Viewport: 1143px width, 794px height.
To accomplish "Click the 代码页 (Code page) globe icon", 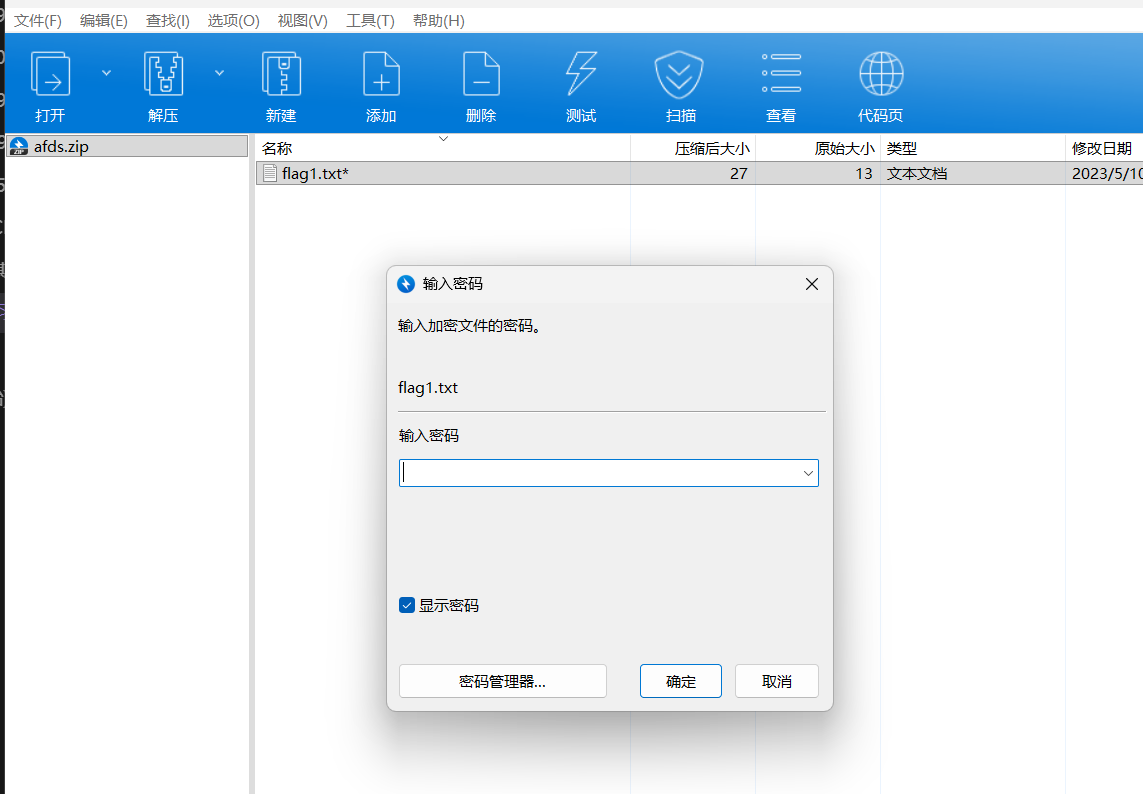I will point(881,74).
